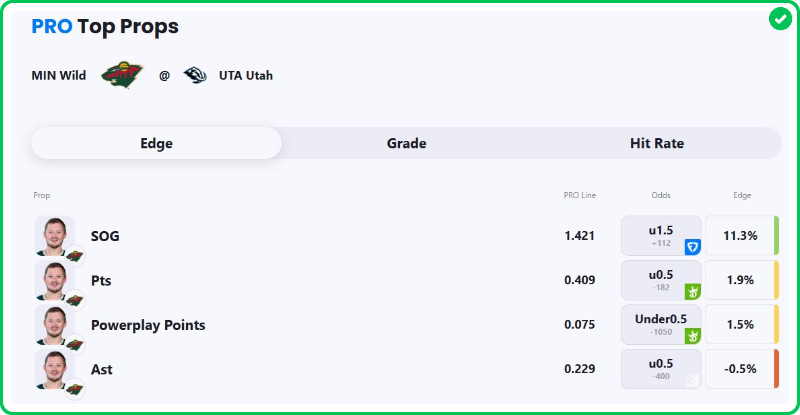Select the u0.5 -182 odds button
The image size is (800, 415).
(660, 280)
